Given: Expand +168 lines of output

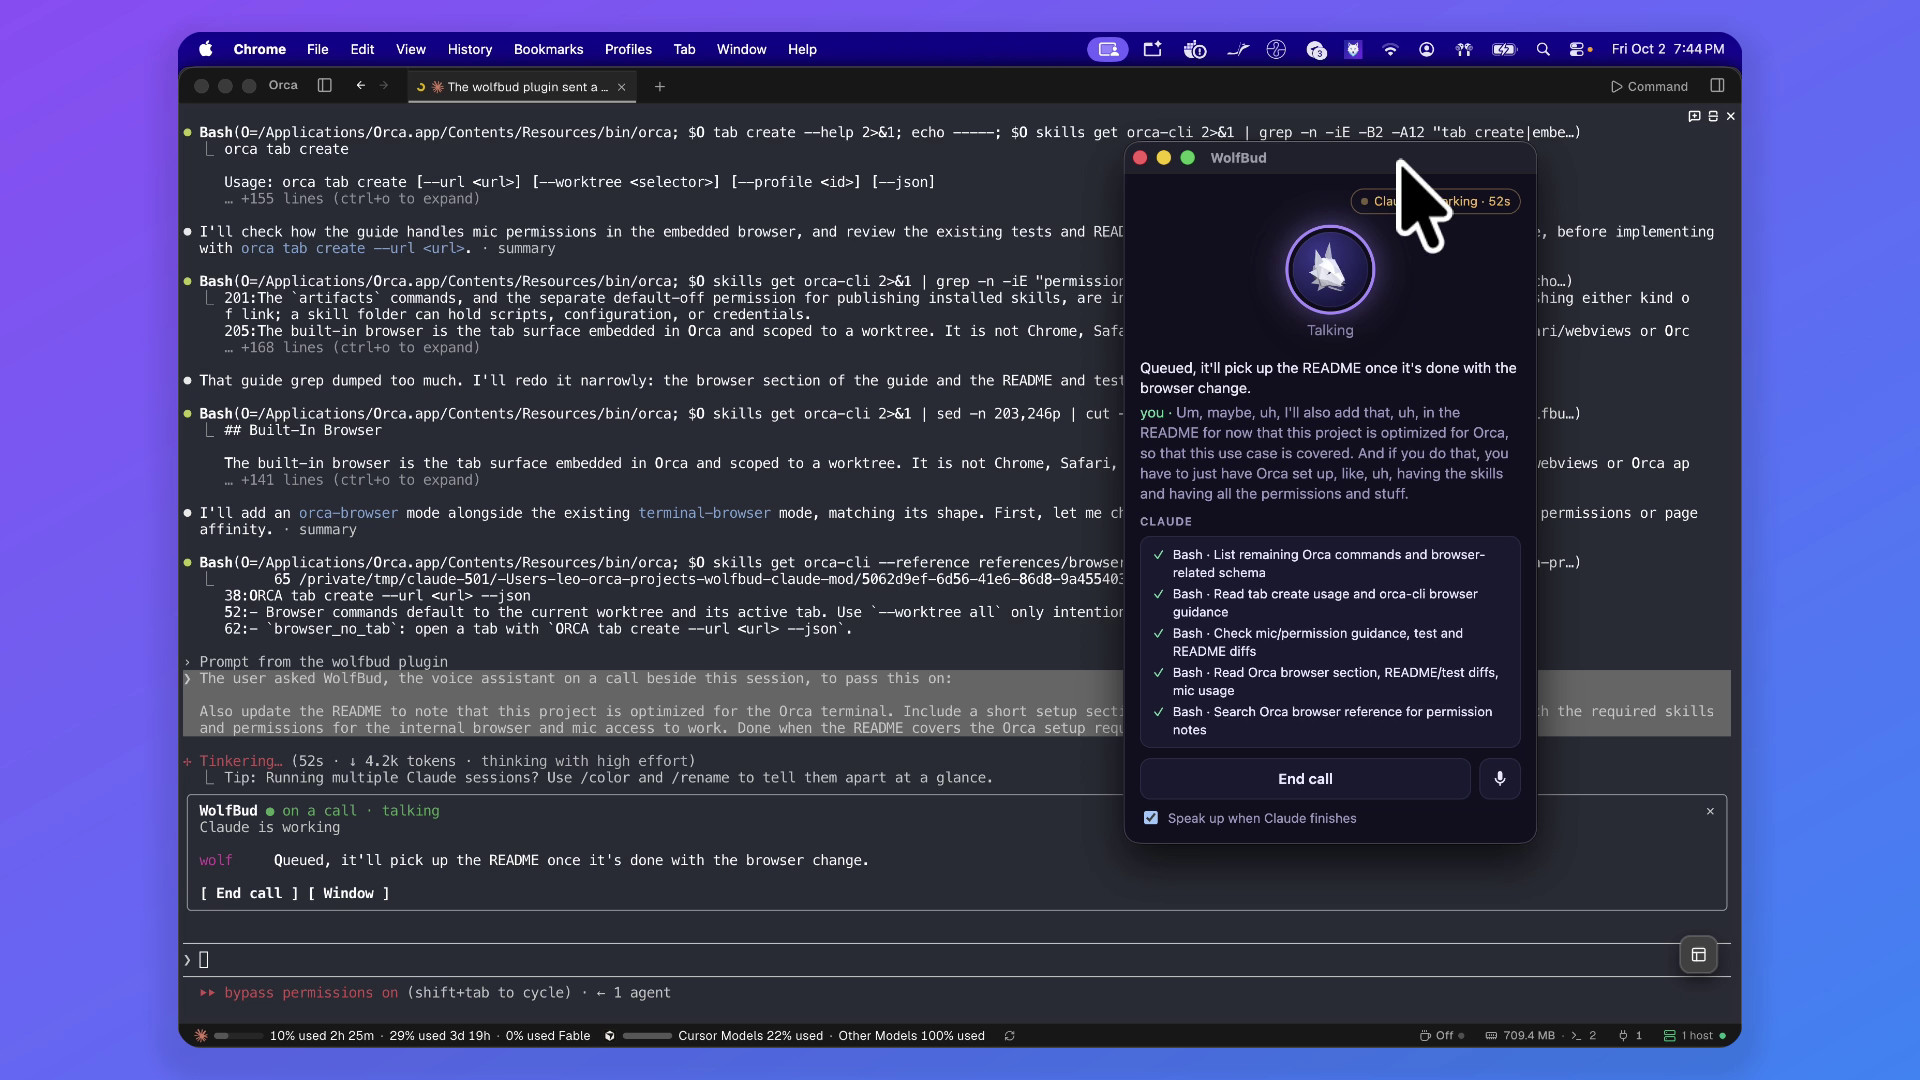Looking at the screenshot, I should point(352,348).
